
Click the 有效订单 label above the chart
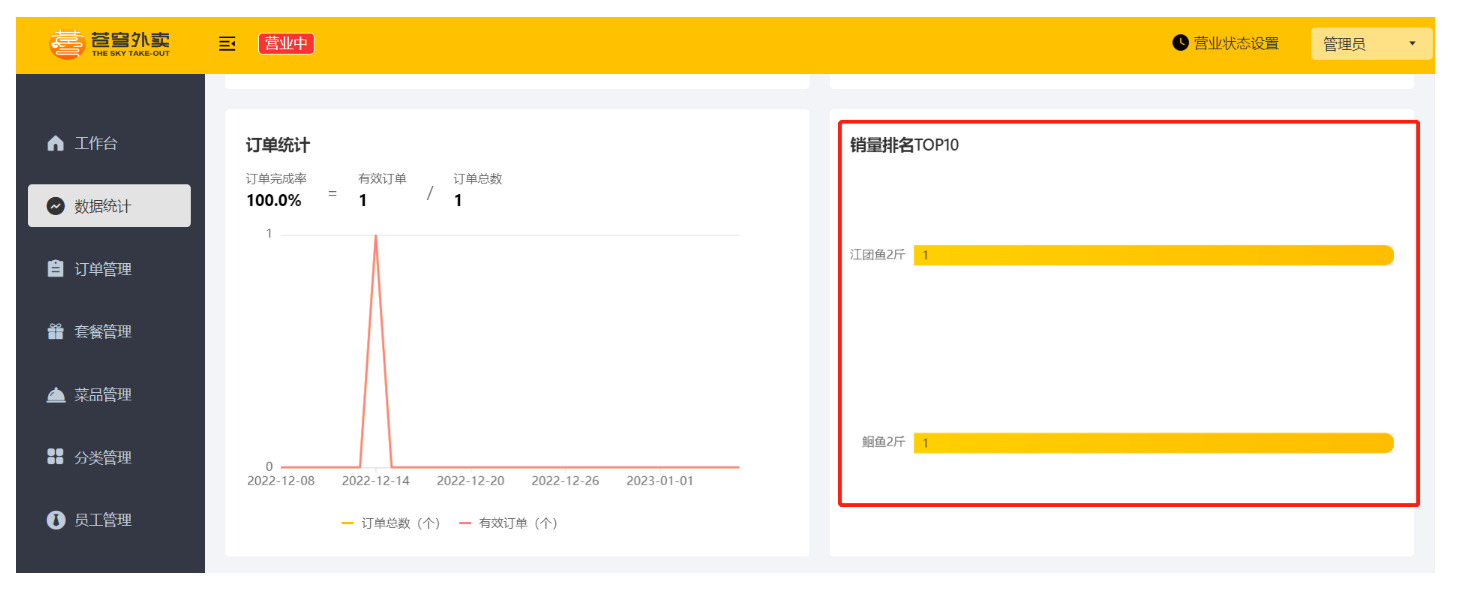382,178
